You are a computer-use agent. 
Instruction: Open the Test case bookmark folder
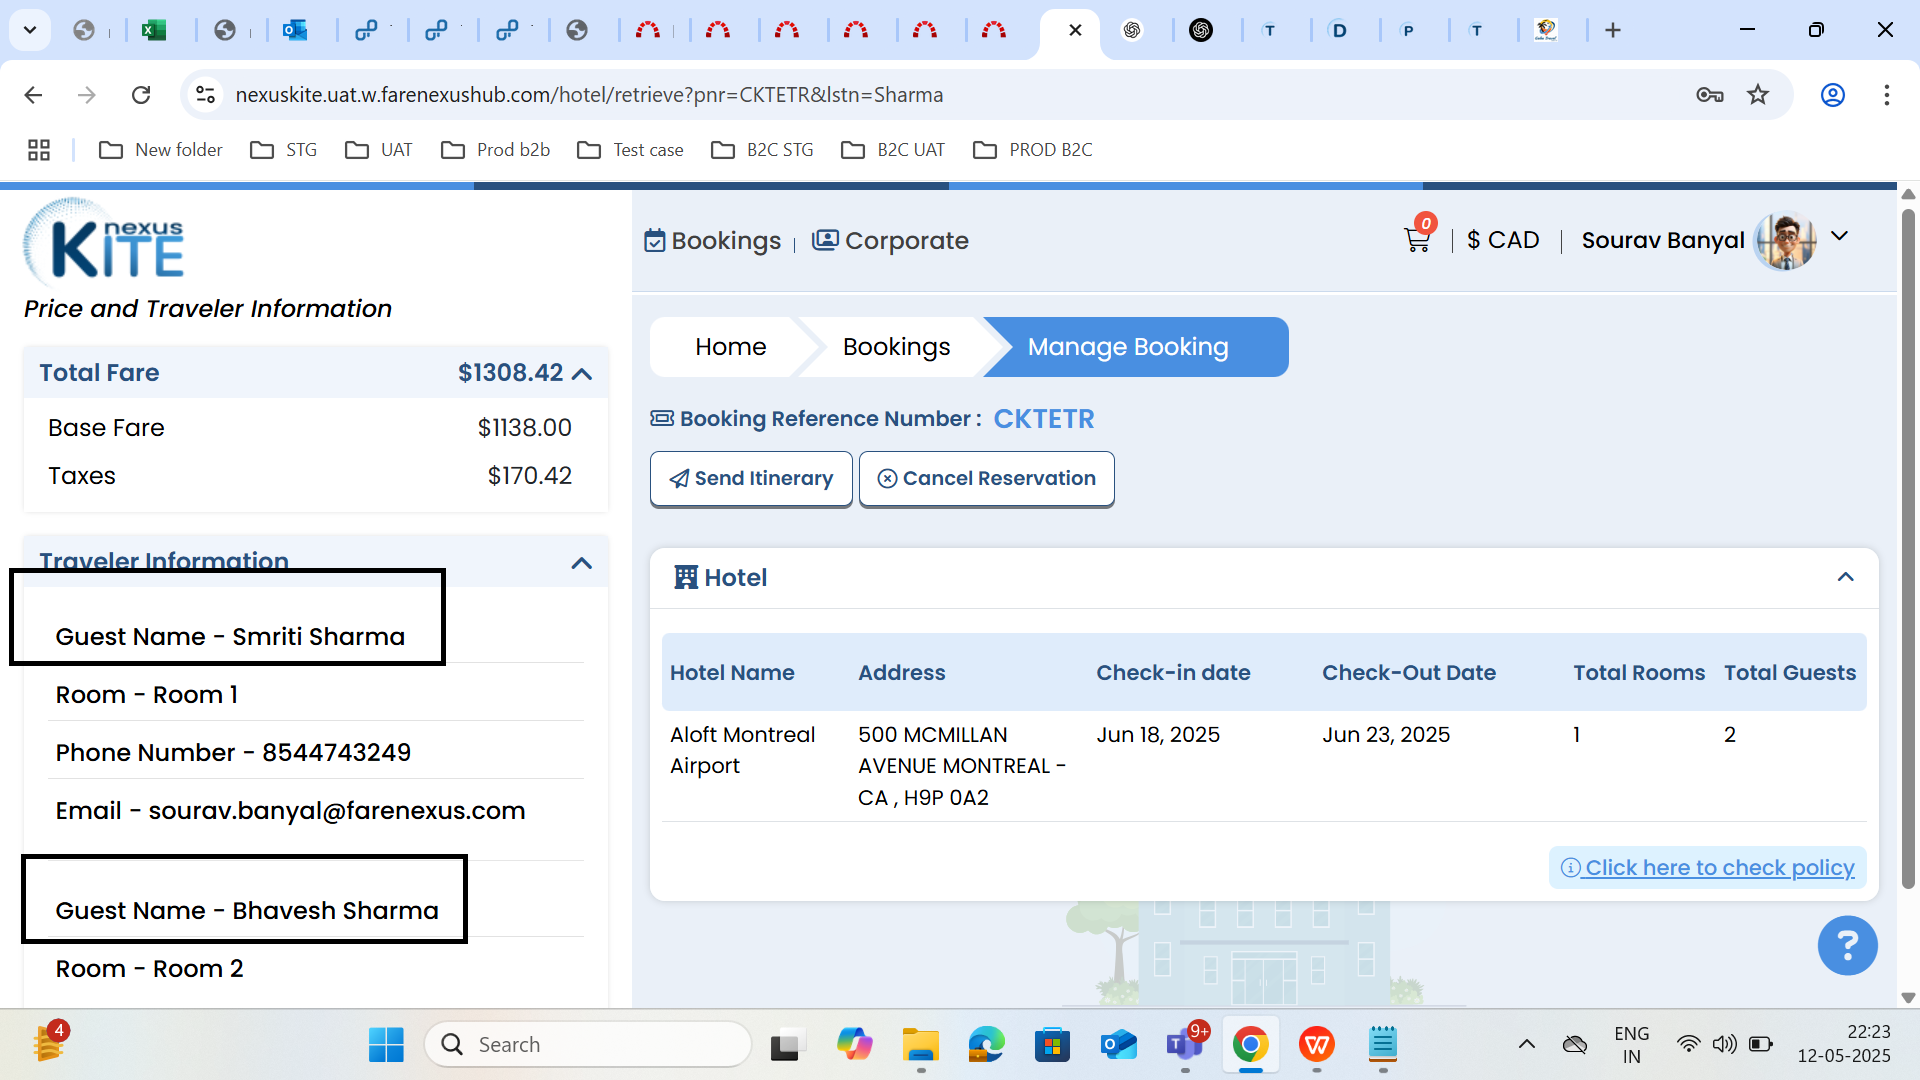point(631,150)
